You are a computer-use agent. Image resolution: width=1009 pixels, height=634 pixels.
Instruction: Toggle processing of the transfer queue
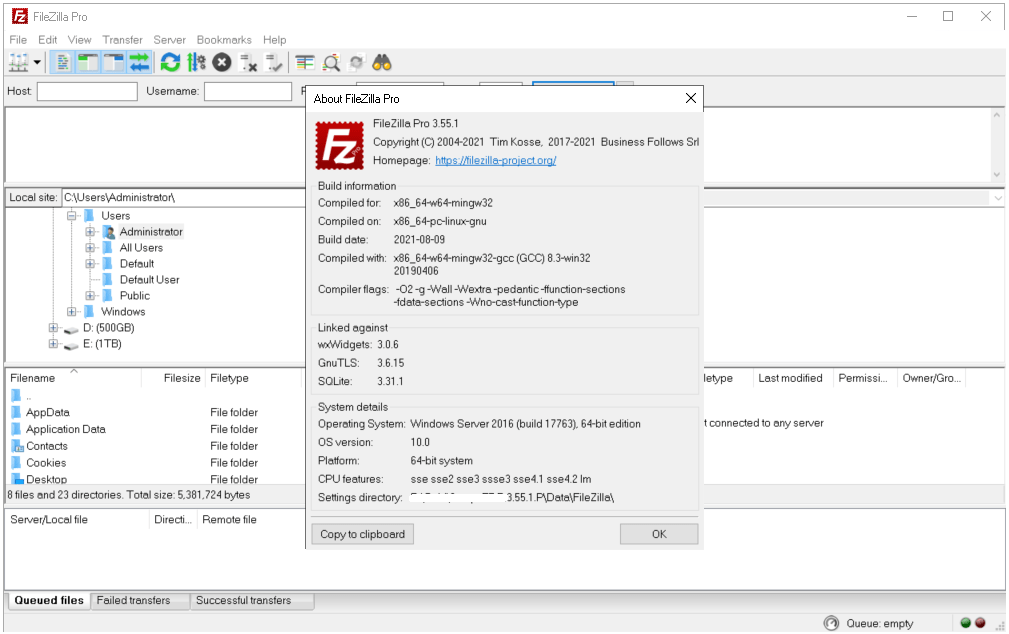tap(196, 62)
